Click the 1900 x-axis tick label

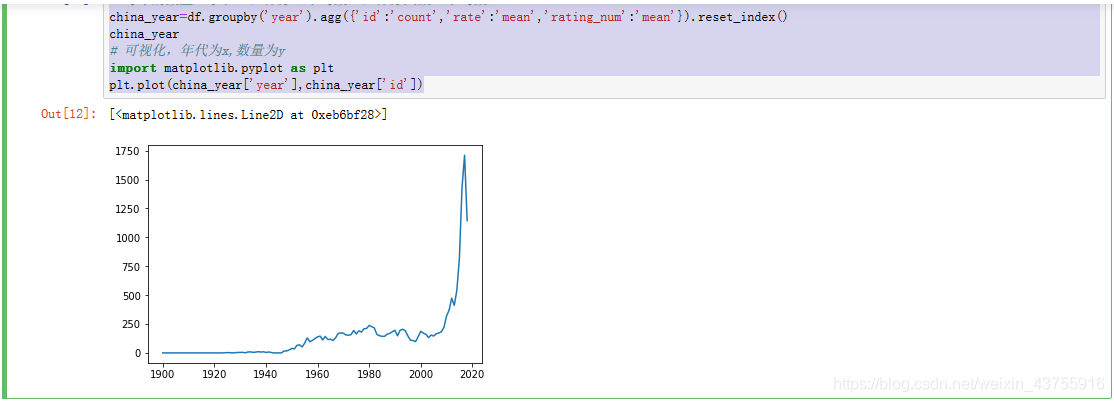coord(163,373)
